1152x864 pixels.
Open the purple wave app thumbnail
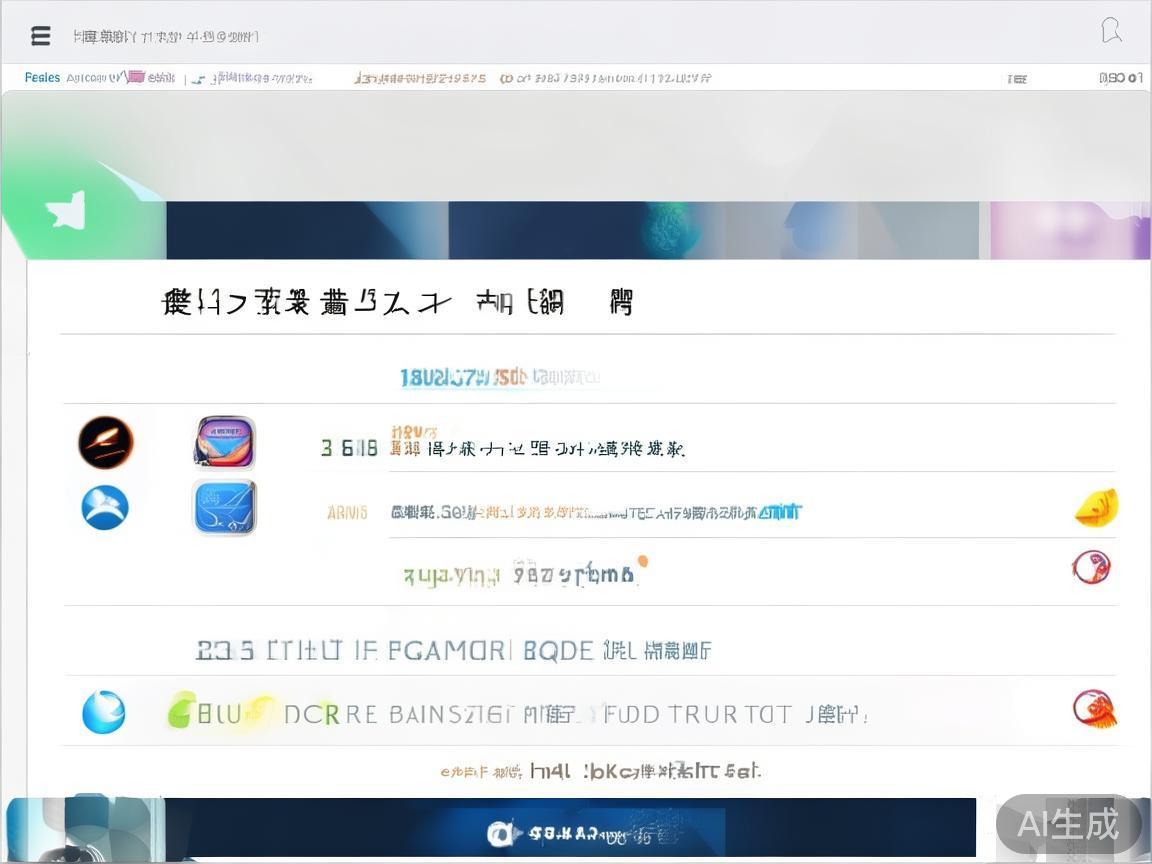coord(224,443)
